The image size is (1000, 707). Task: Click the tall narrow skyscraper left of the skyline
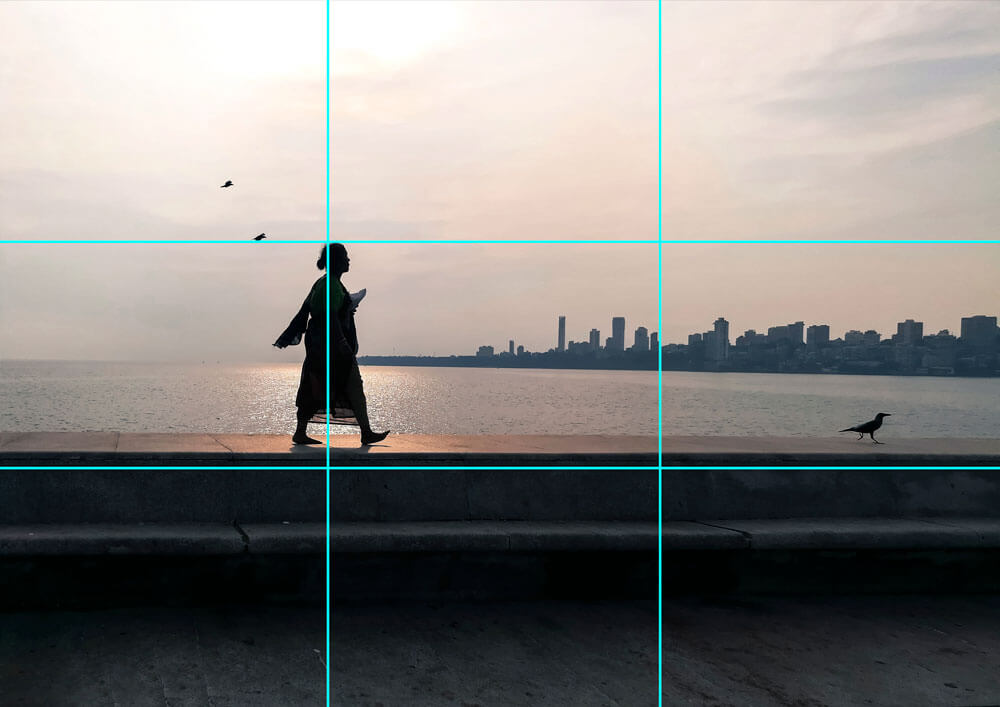(561, 333)
